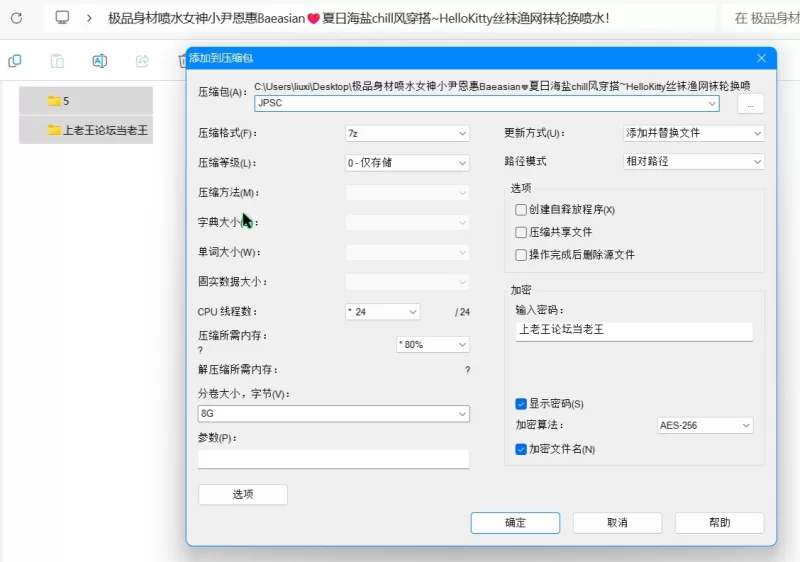
Task: Click the disabled 压缩方法 dropdown
Action: coord(407,193)
